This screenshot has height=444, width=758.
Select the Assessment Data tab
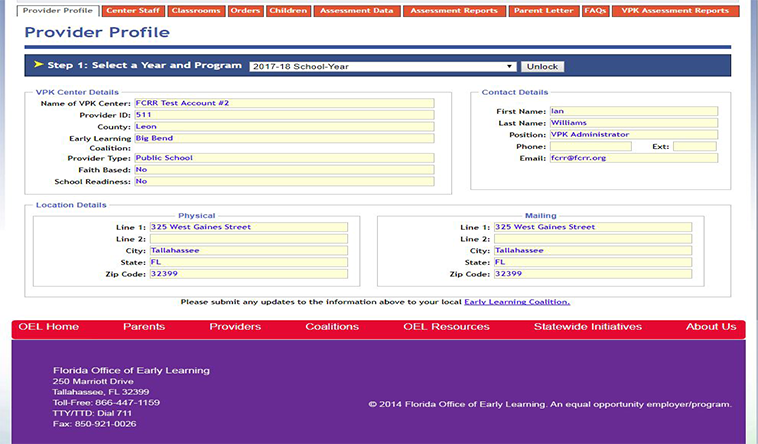357,11
